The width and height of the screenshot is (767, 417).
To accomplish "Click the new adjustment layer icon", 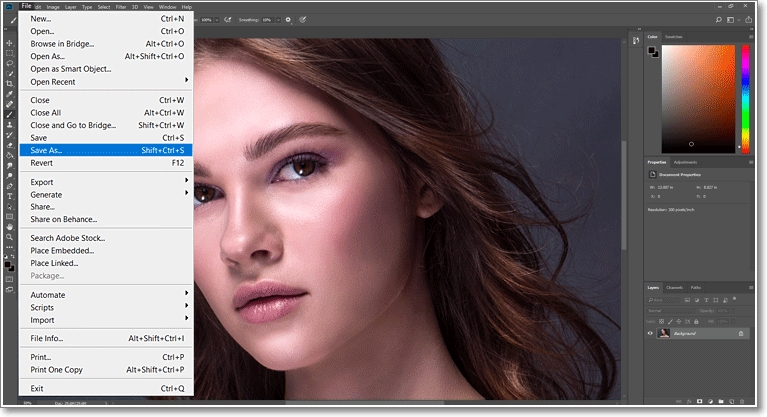I will point(710,401).
